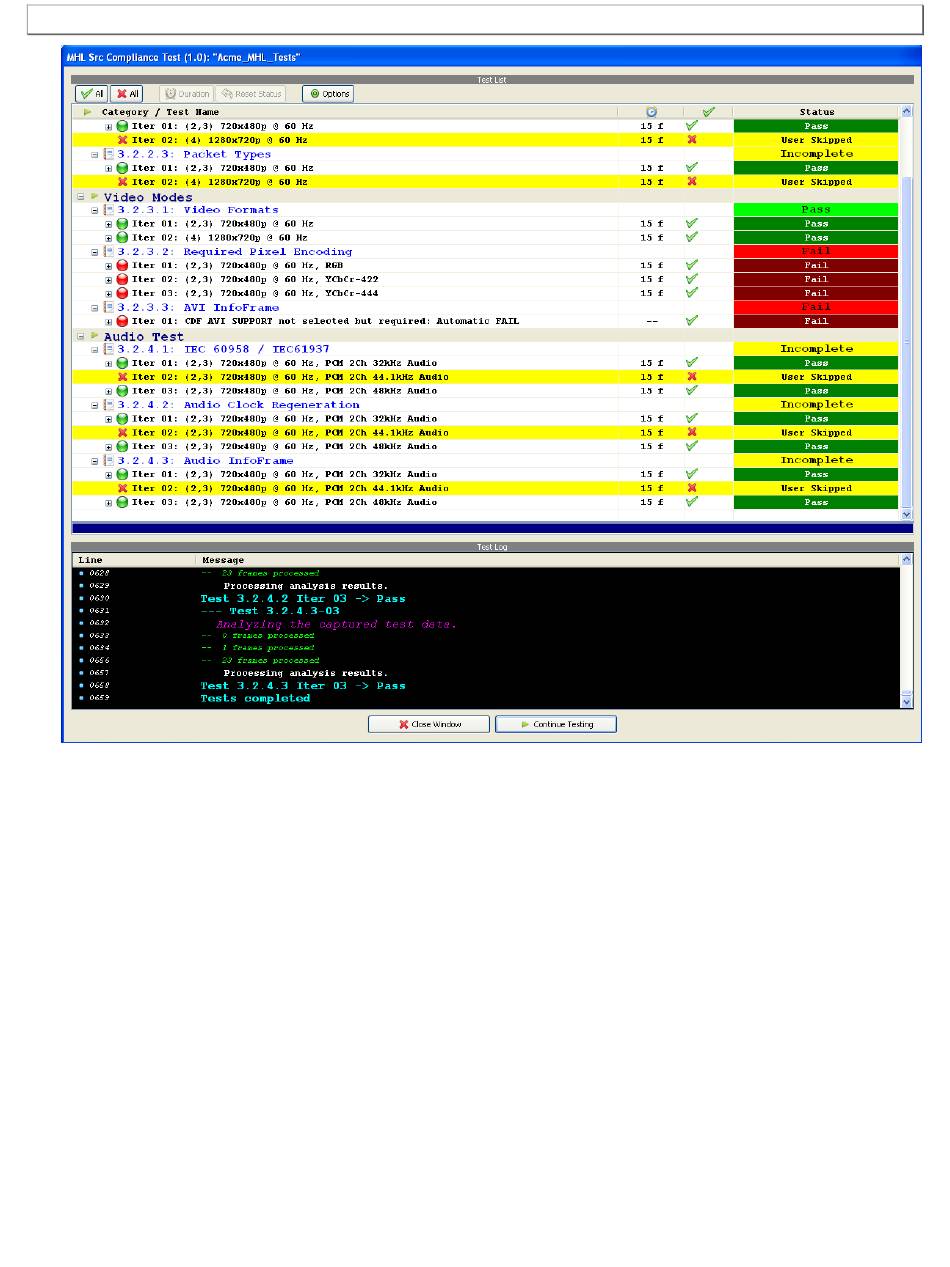Click red ball on YCbCr-444 iteration row
The image size is (950, 1267).
click(x=123, y=294)
